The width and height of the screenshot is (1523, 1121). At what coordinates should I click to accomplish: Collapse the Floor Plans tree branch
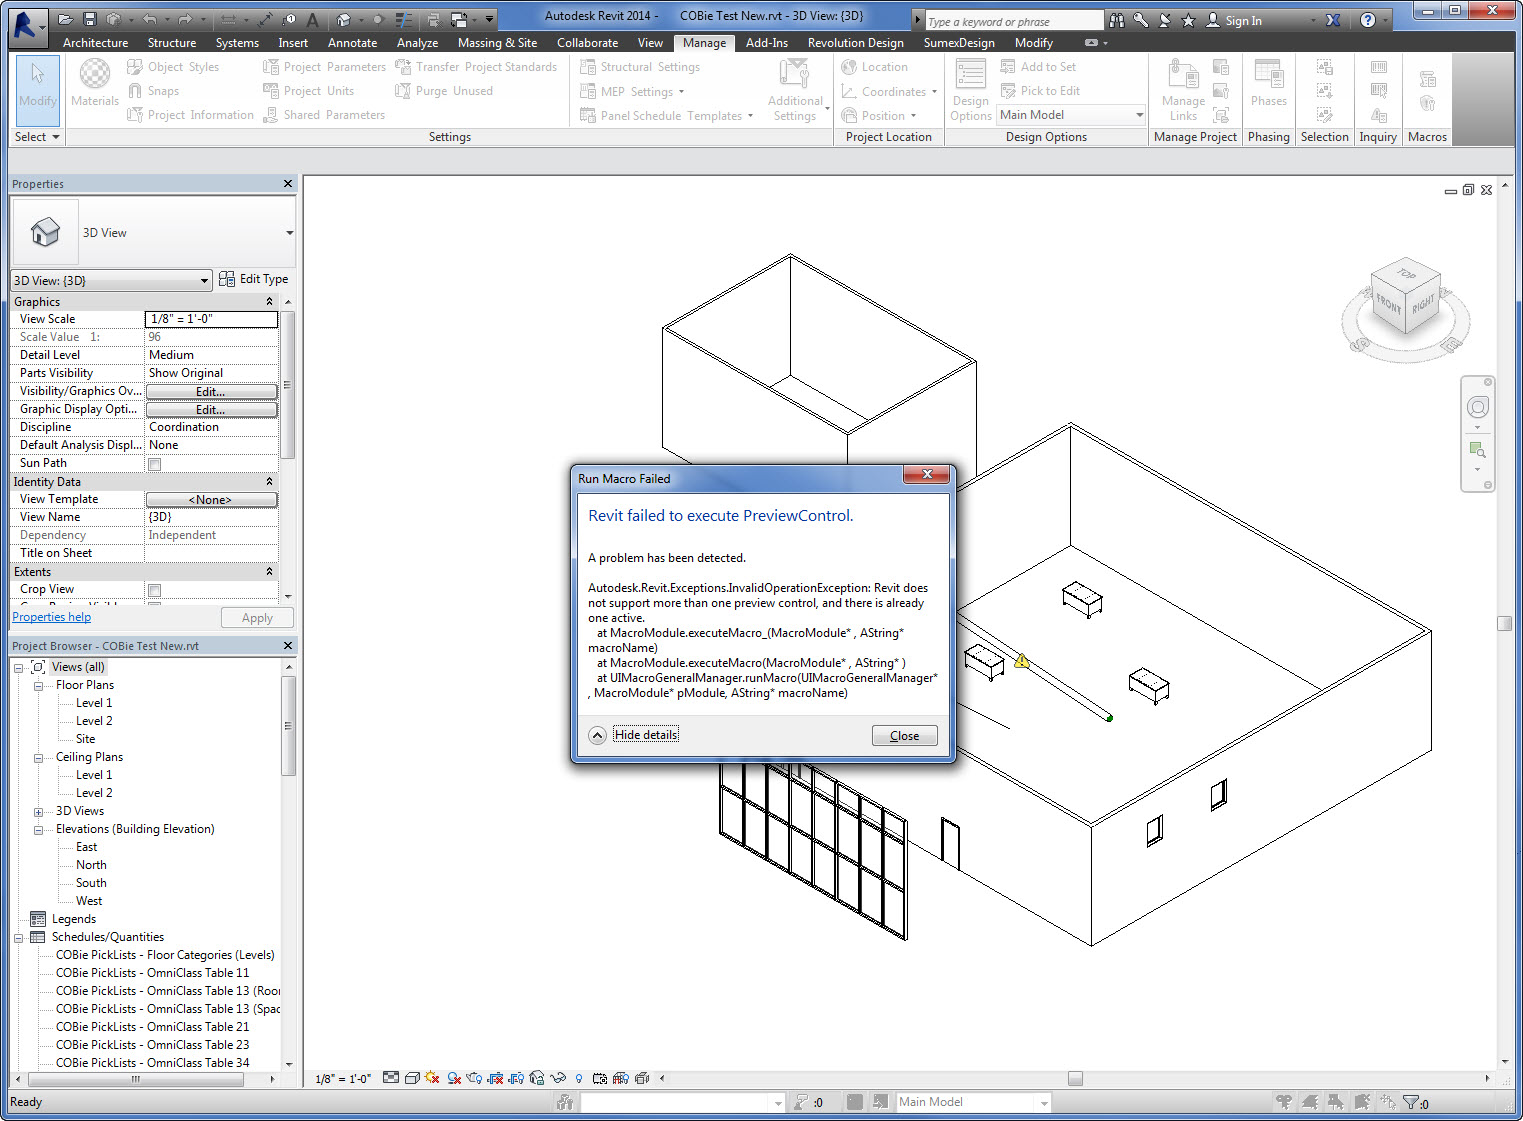(x=37, y=685)
